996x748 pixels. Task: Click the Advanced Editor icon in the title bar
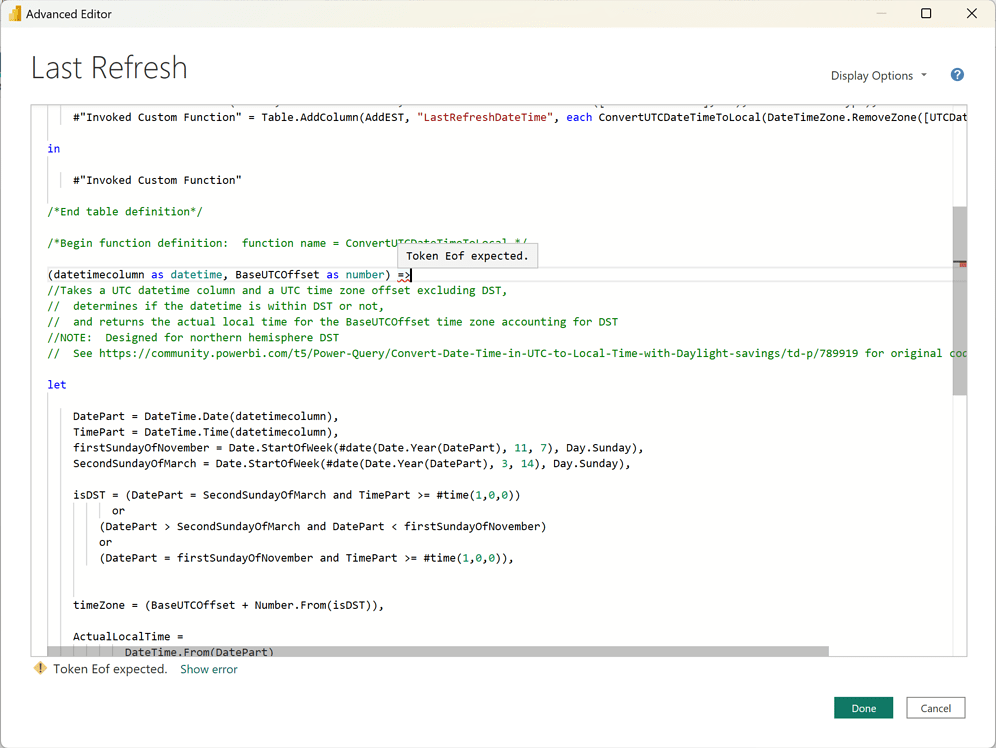pyautogui.click(x=14, y=13)
